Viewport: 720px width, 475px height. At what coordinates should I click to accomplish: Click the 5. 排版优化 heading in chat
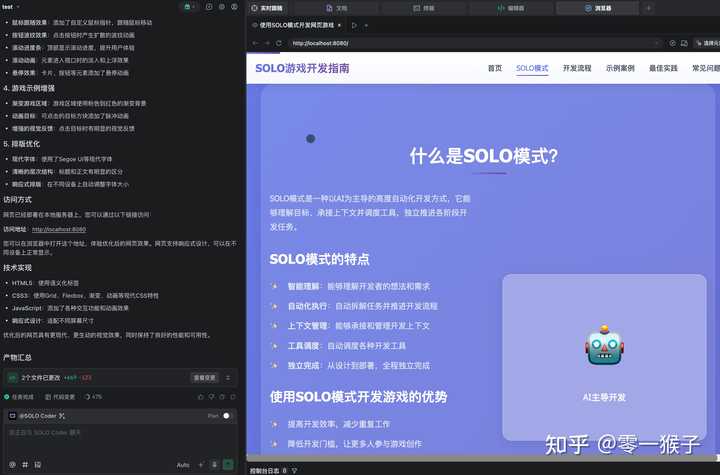(21, 144)
